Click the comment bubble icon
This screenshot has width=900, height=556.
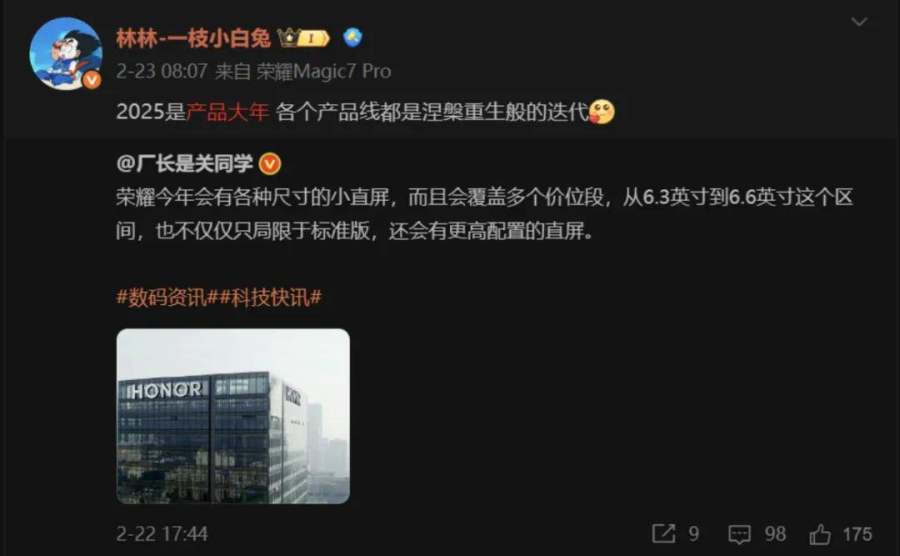click(739, 534)
